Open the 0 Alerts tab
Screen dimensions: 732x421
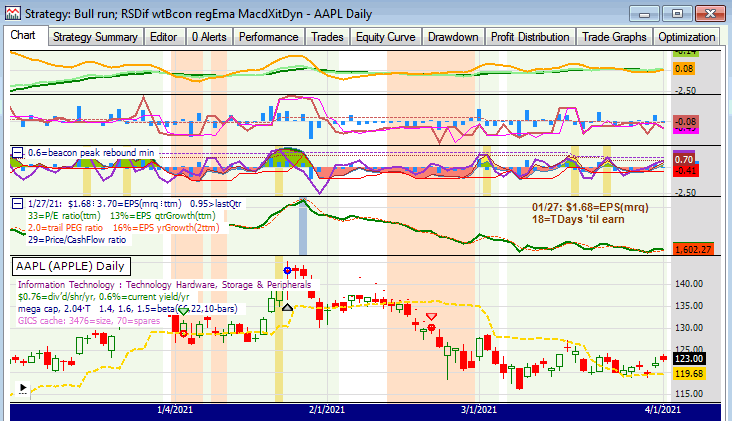point(209,37)
